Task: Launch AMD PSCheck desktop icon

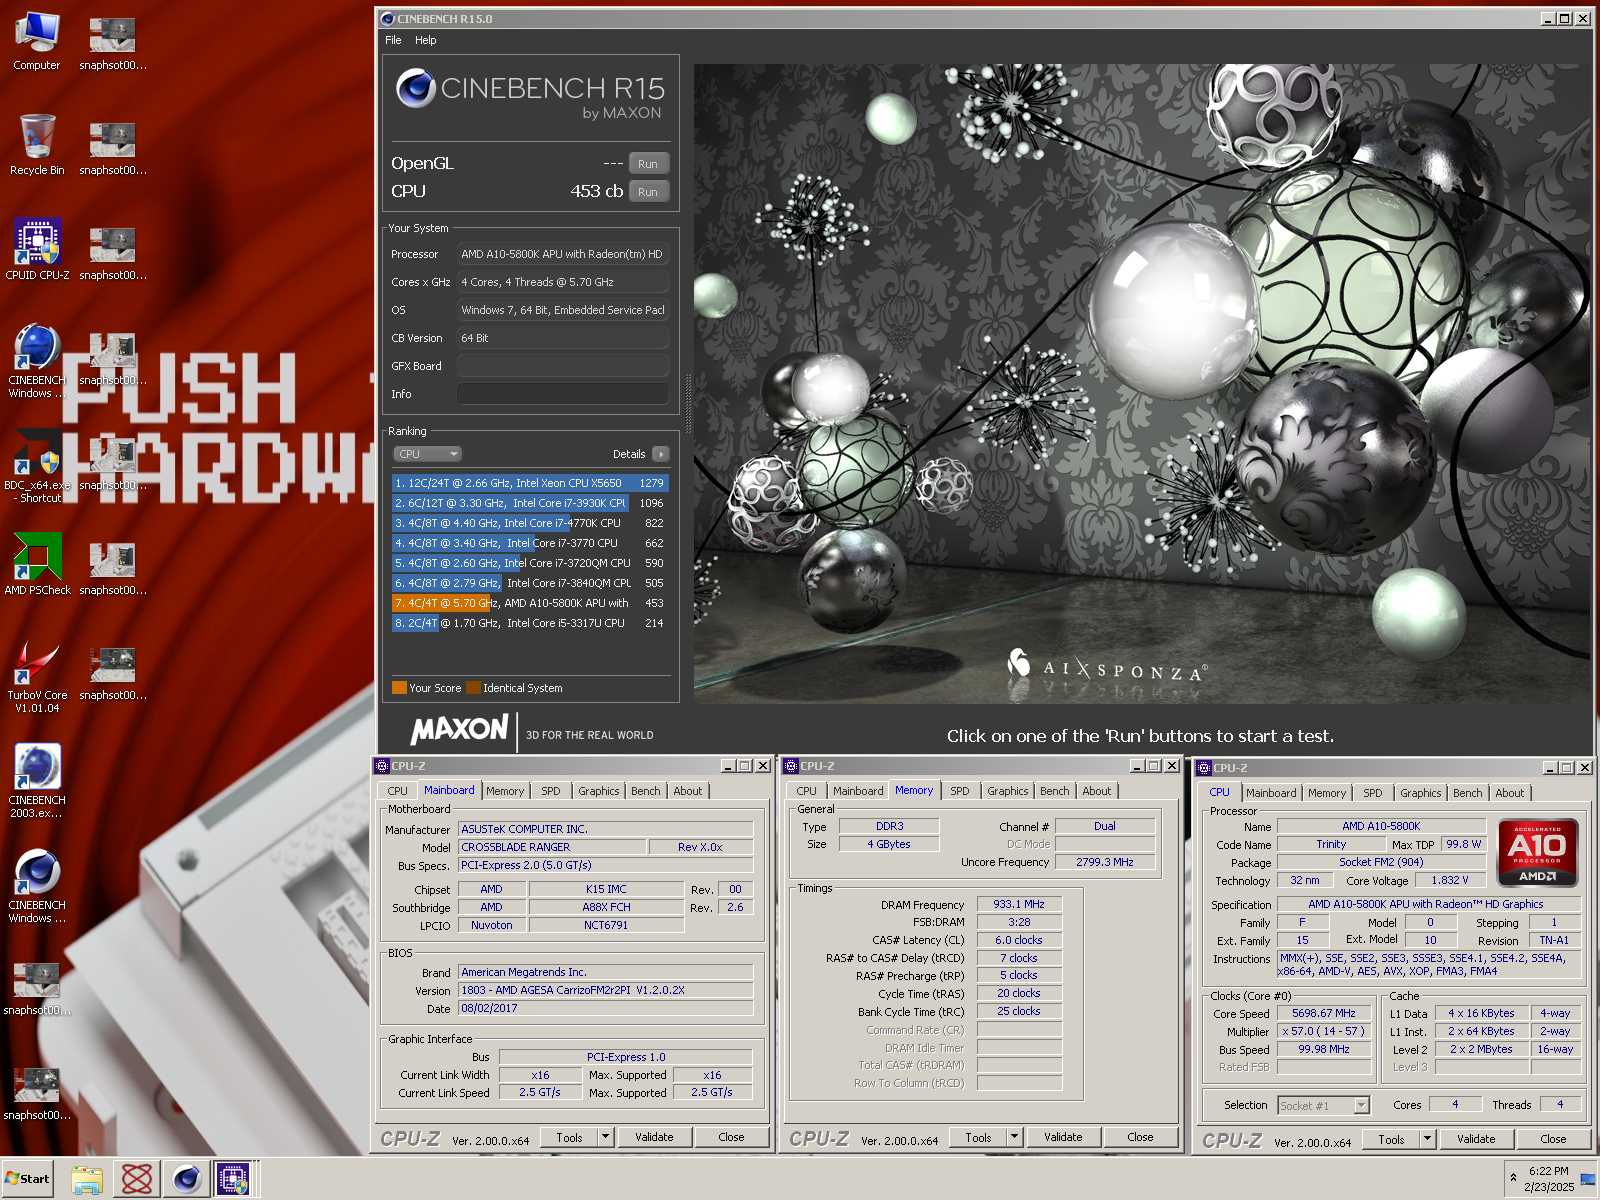Action: coord(37,565)
